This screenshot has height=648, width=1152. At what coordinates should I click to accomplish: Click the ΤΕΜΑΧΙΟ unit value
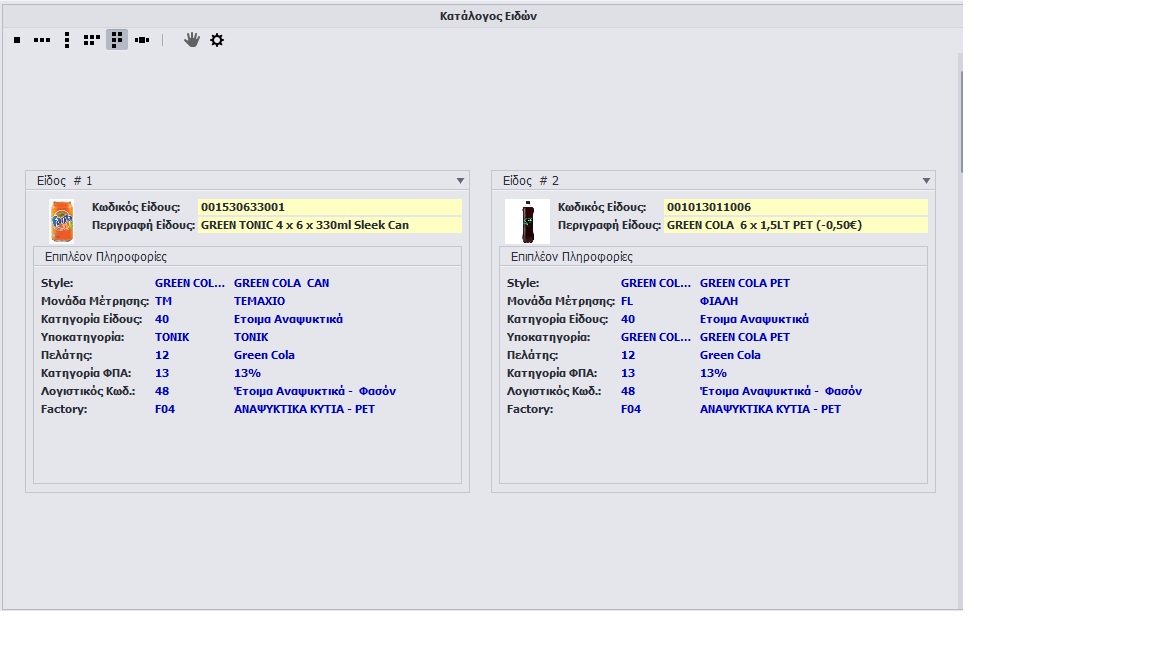tap(259, 301)
